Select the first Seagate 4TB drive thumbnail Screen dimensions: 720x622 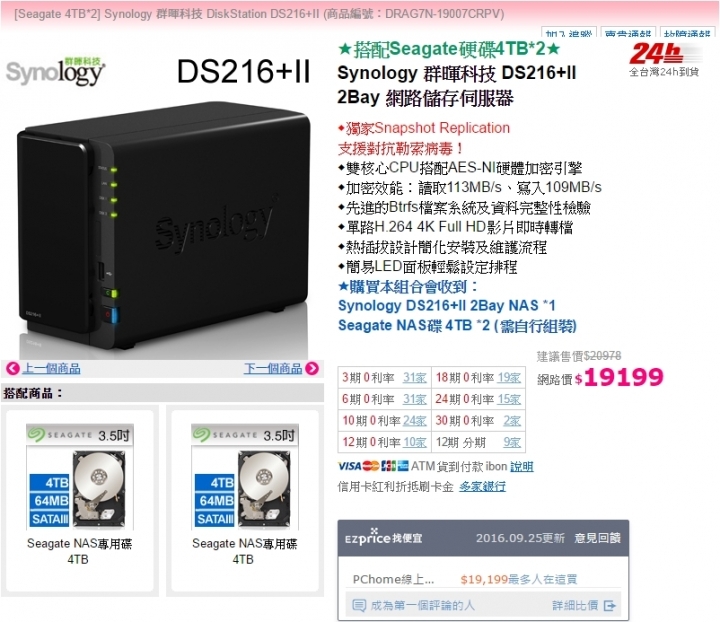[80, 477]
